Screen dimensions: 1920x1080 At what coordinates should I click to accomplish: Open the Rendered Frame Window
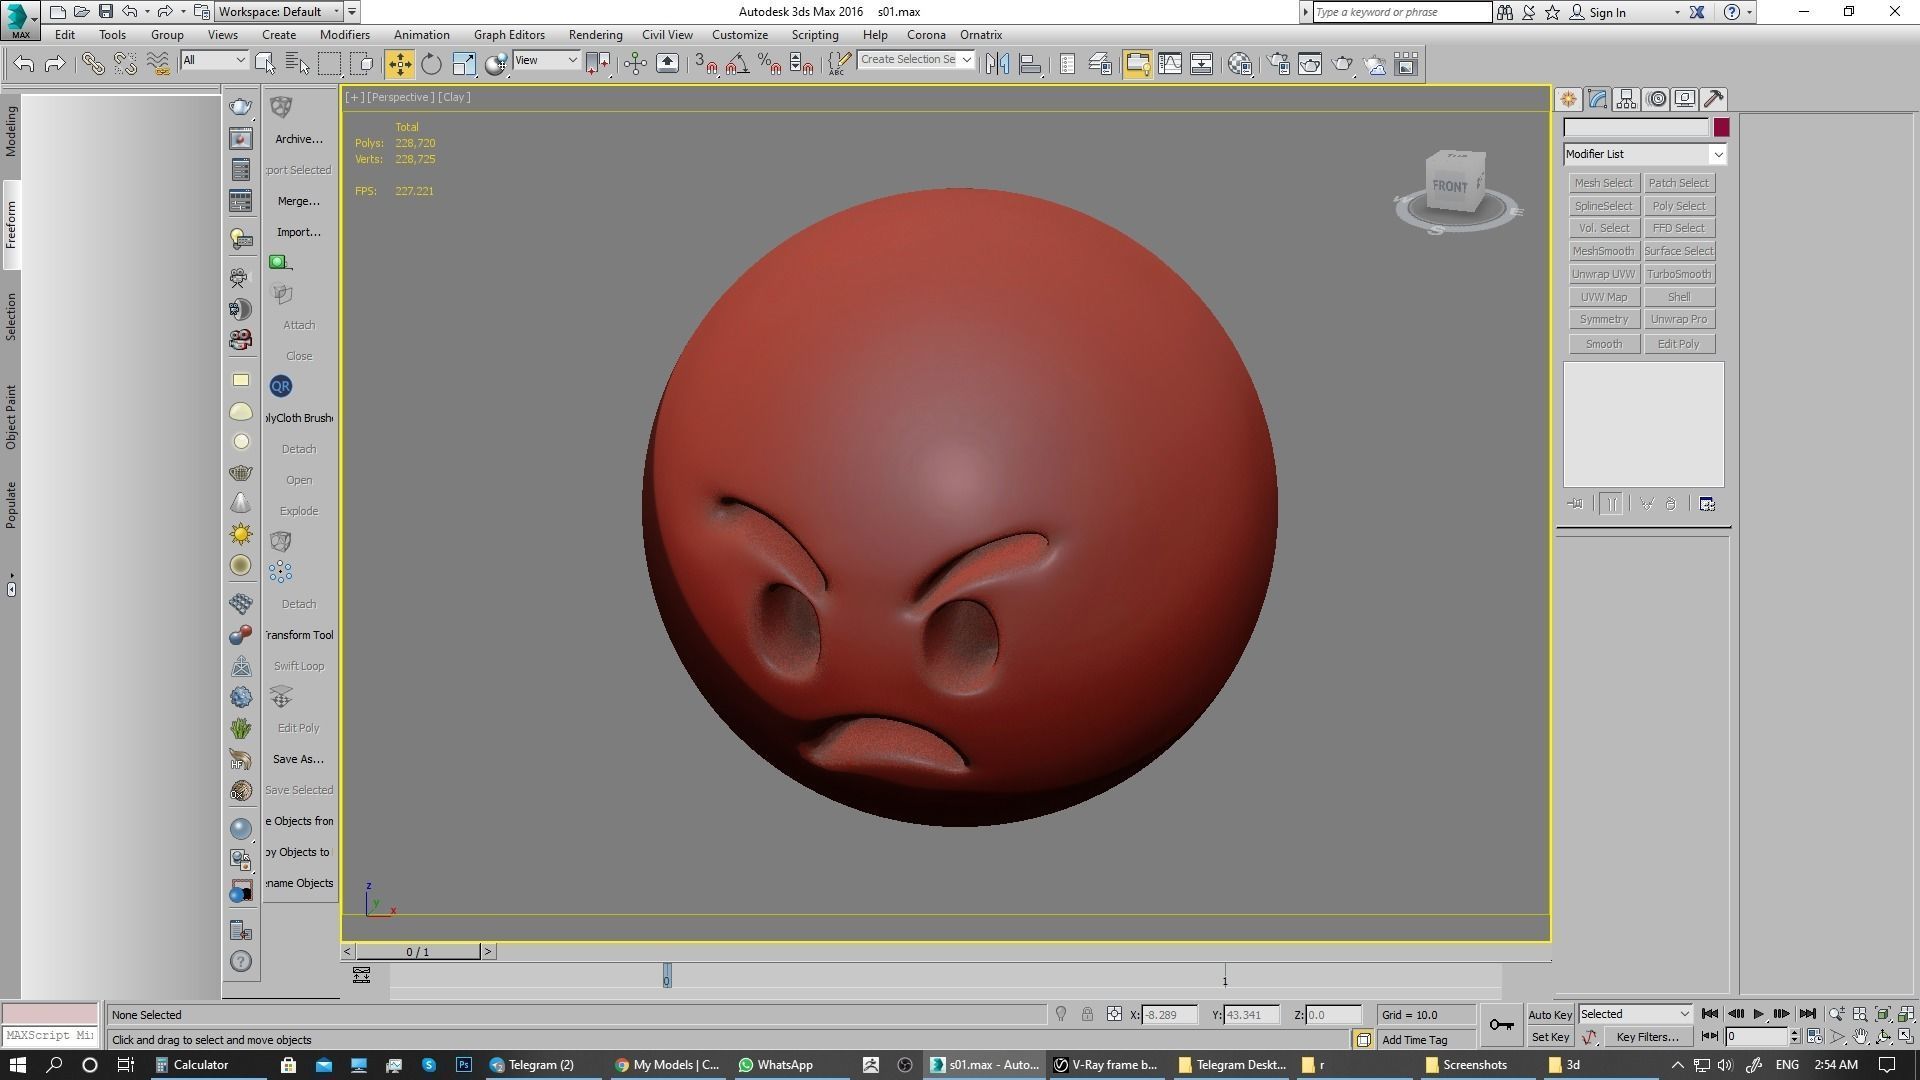click(x=1310, y=64)
